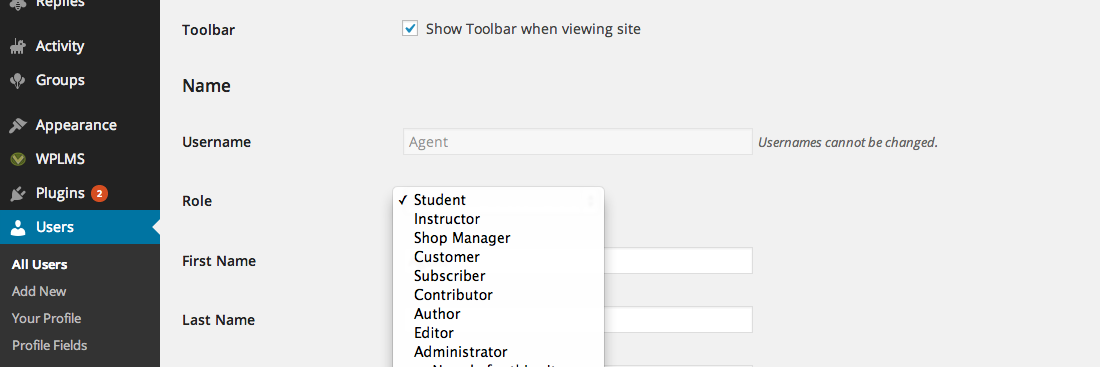The width and height of the screenshot is (1100, 367).
Task: Click the First Name label
Action: (219, 261)
